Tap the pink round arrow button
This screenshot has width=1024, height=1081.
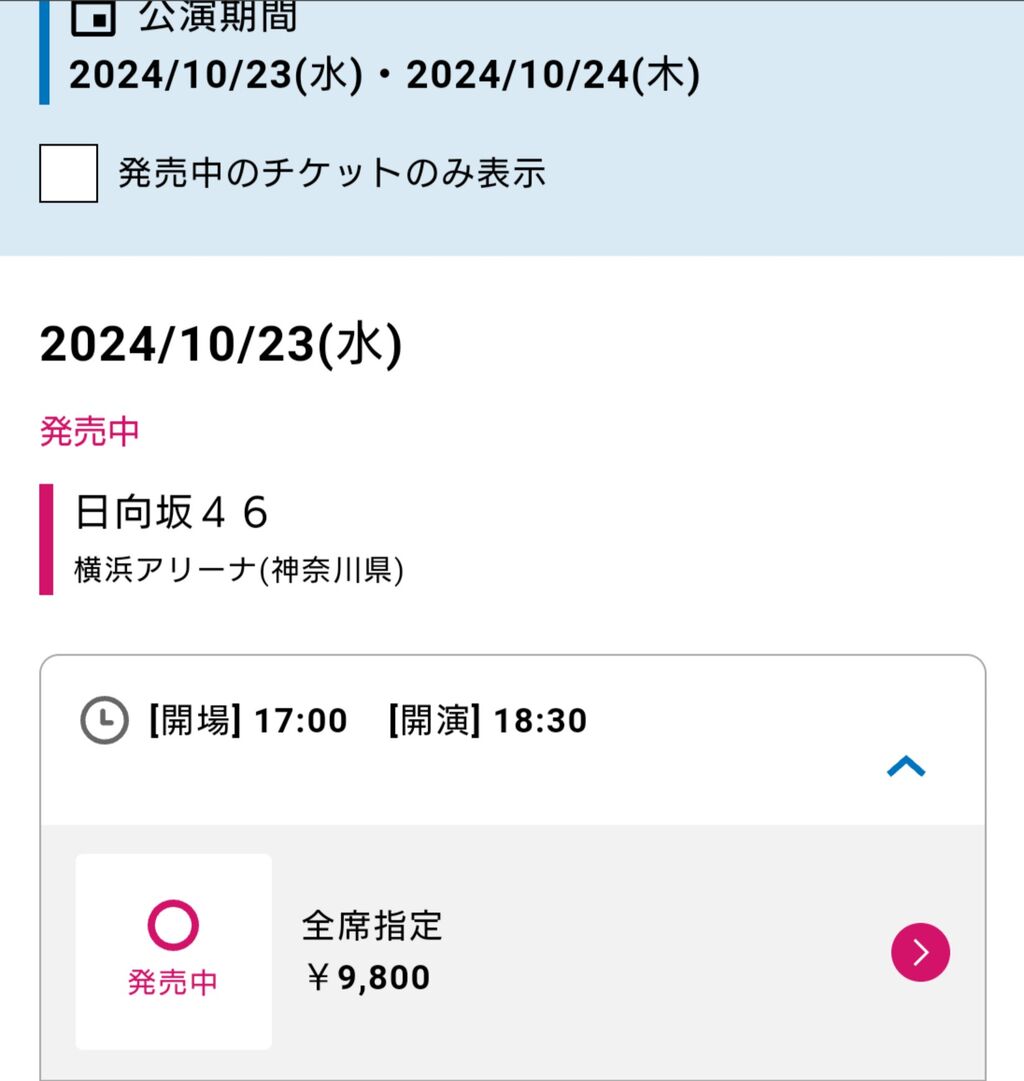click(x=921, y=952)
